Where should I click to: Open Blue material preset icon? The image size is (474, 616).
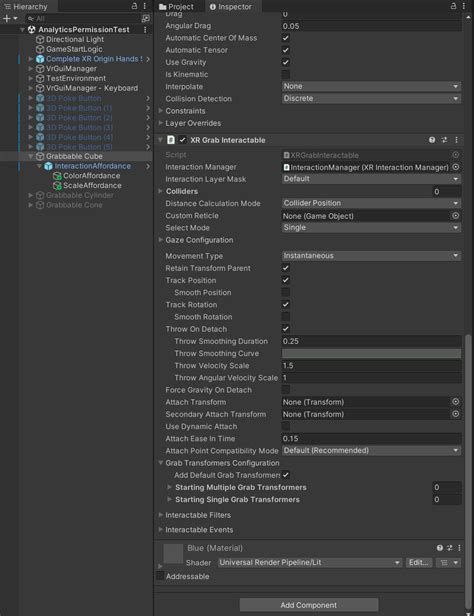pos(450,548)
